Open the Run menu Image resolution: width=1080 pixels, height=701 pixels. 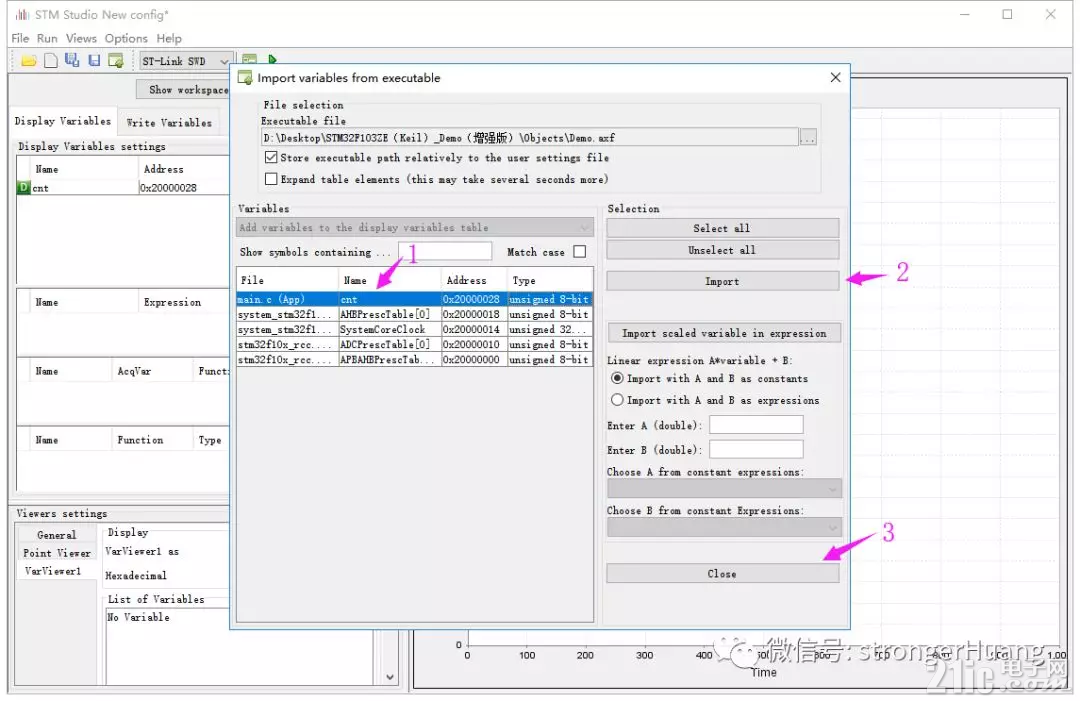[x=47, y=39]
